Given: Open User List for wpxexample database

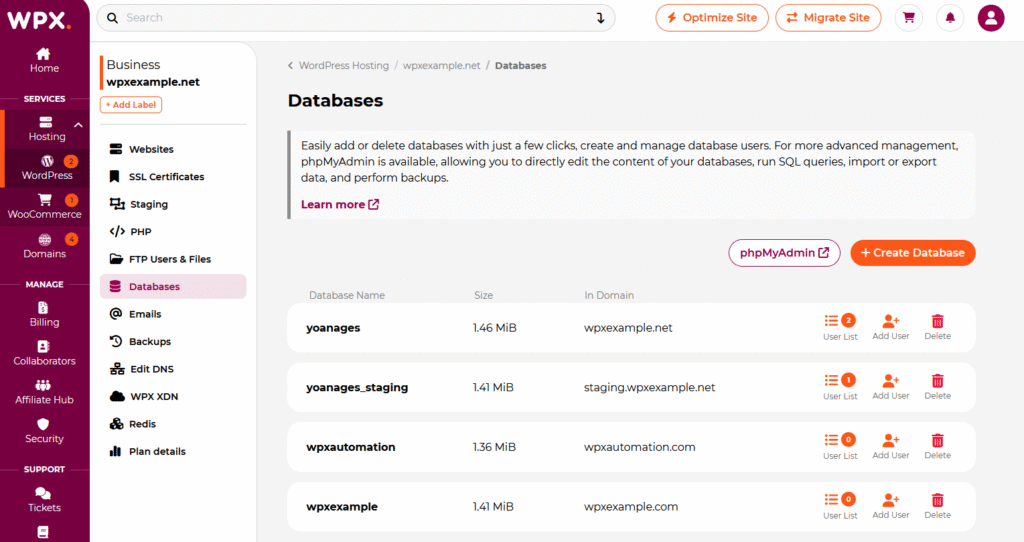Looking at the screenshot, I should [x=840, y=506].
